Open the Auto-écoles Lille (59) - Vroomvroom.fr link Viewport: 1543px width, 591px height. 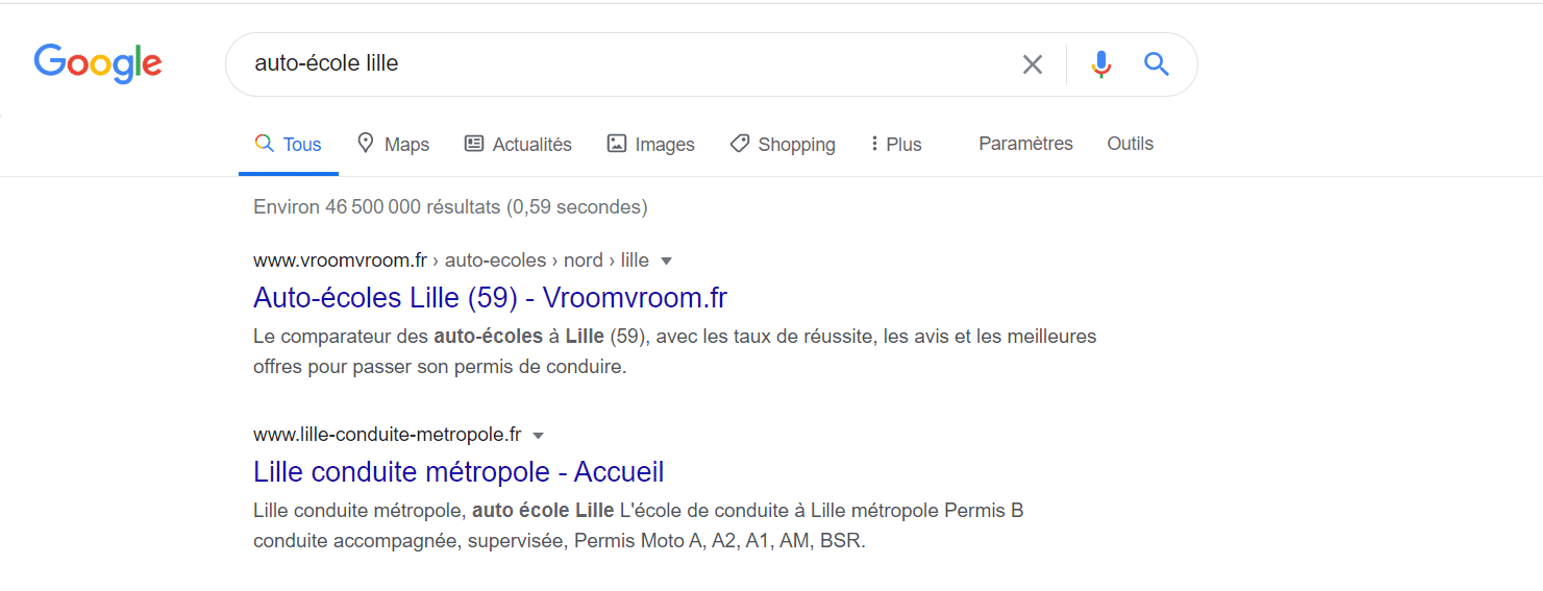tap(490, 298)
